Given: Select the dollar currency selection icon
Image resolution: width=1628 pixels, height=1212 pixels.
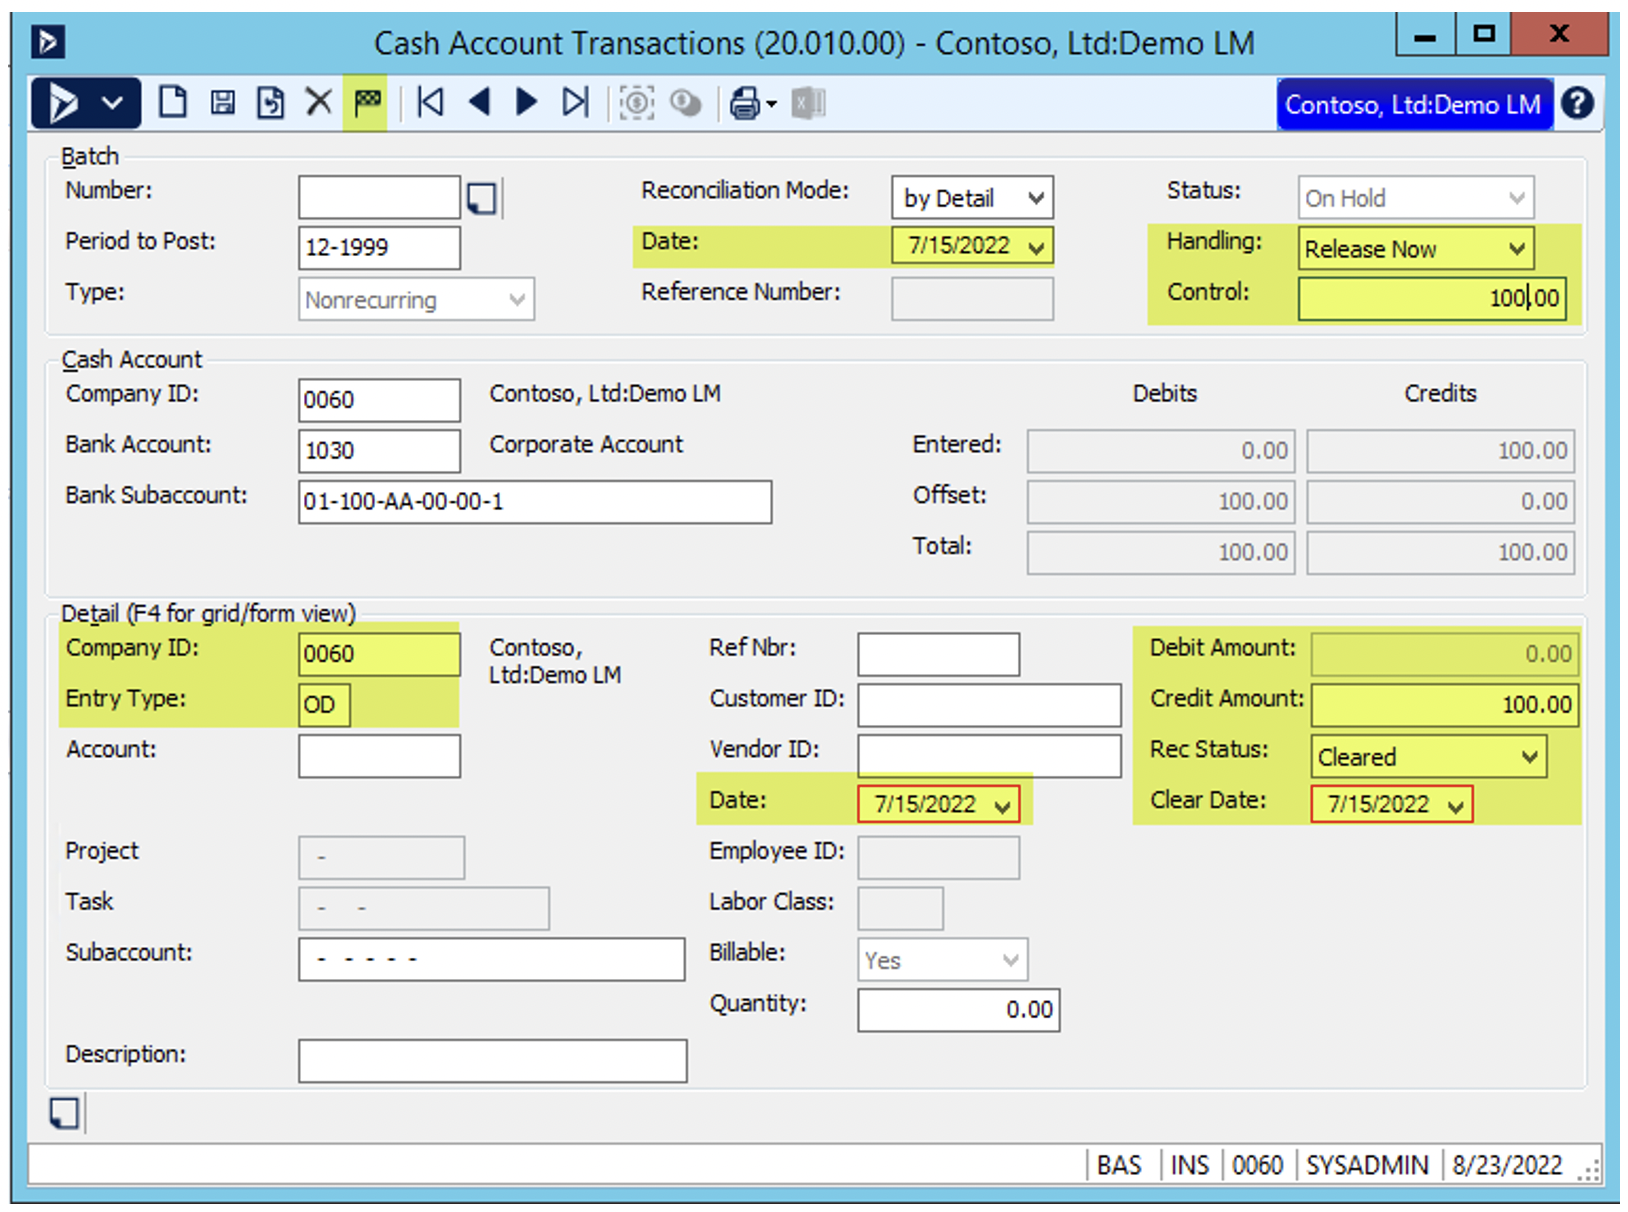Looking at the screenshot, I should (637, 102).
